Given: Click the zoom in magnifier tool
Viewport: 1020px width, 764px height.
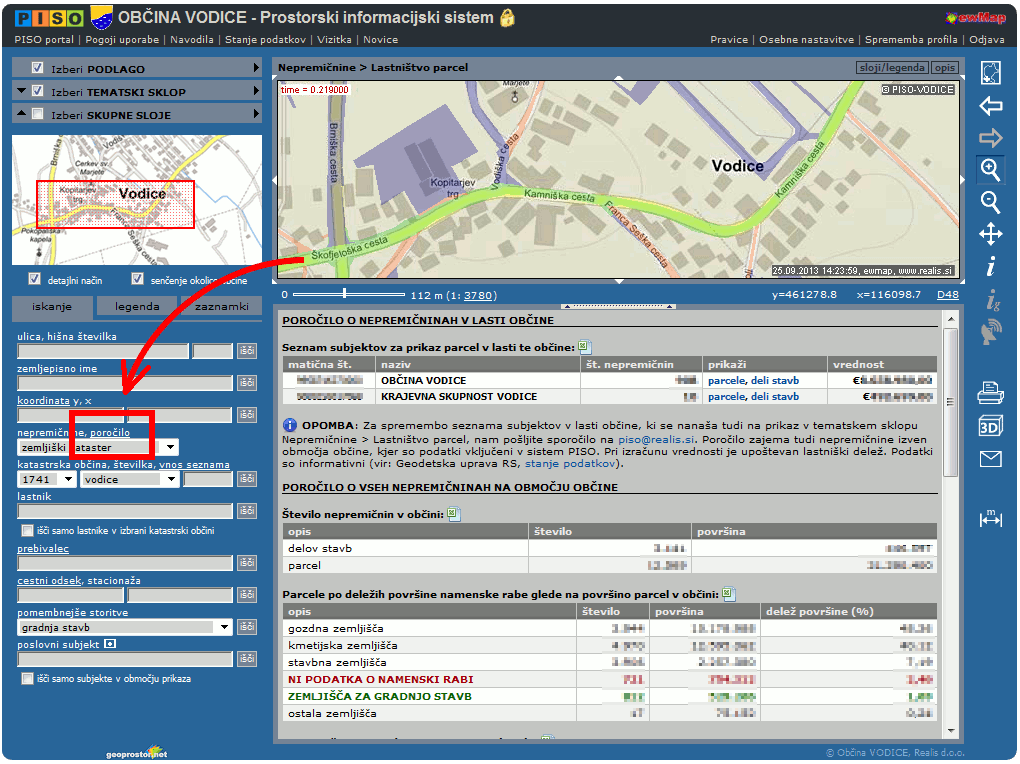Looking at the screenshot, I should (x=990, y=169).
